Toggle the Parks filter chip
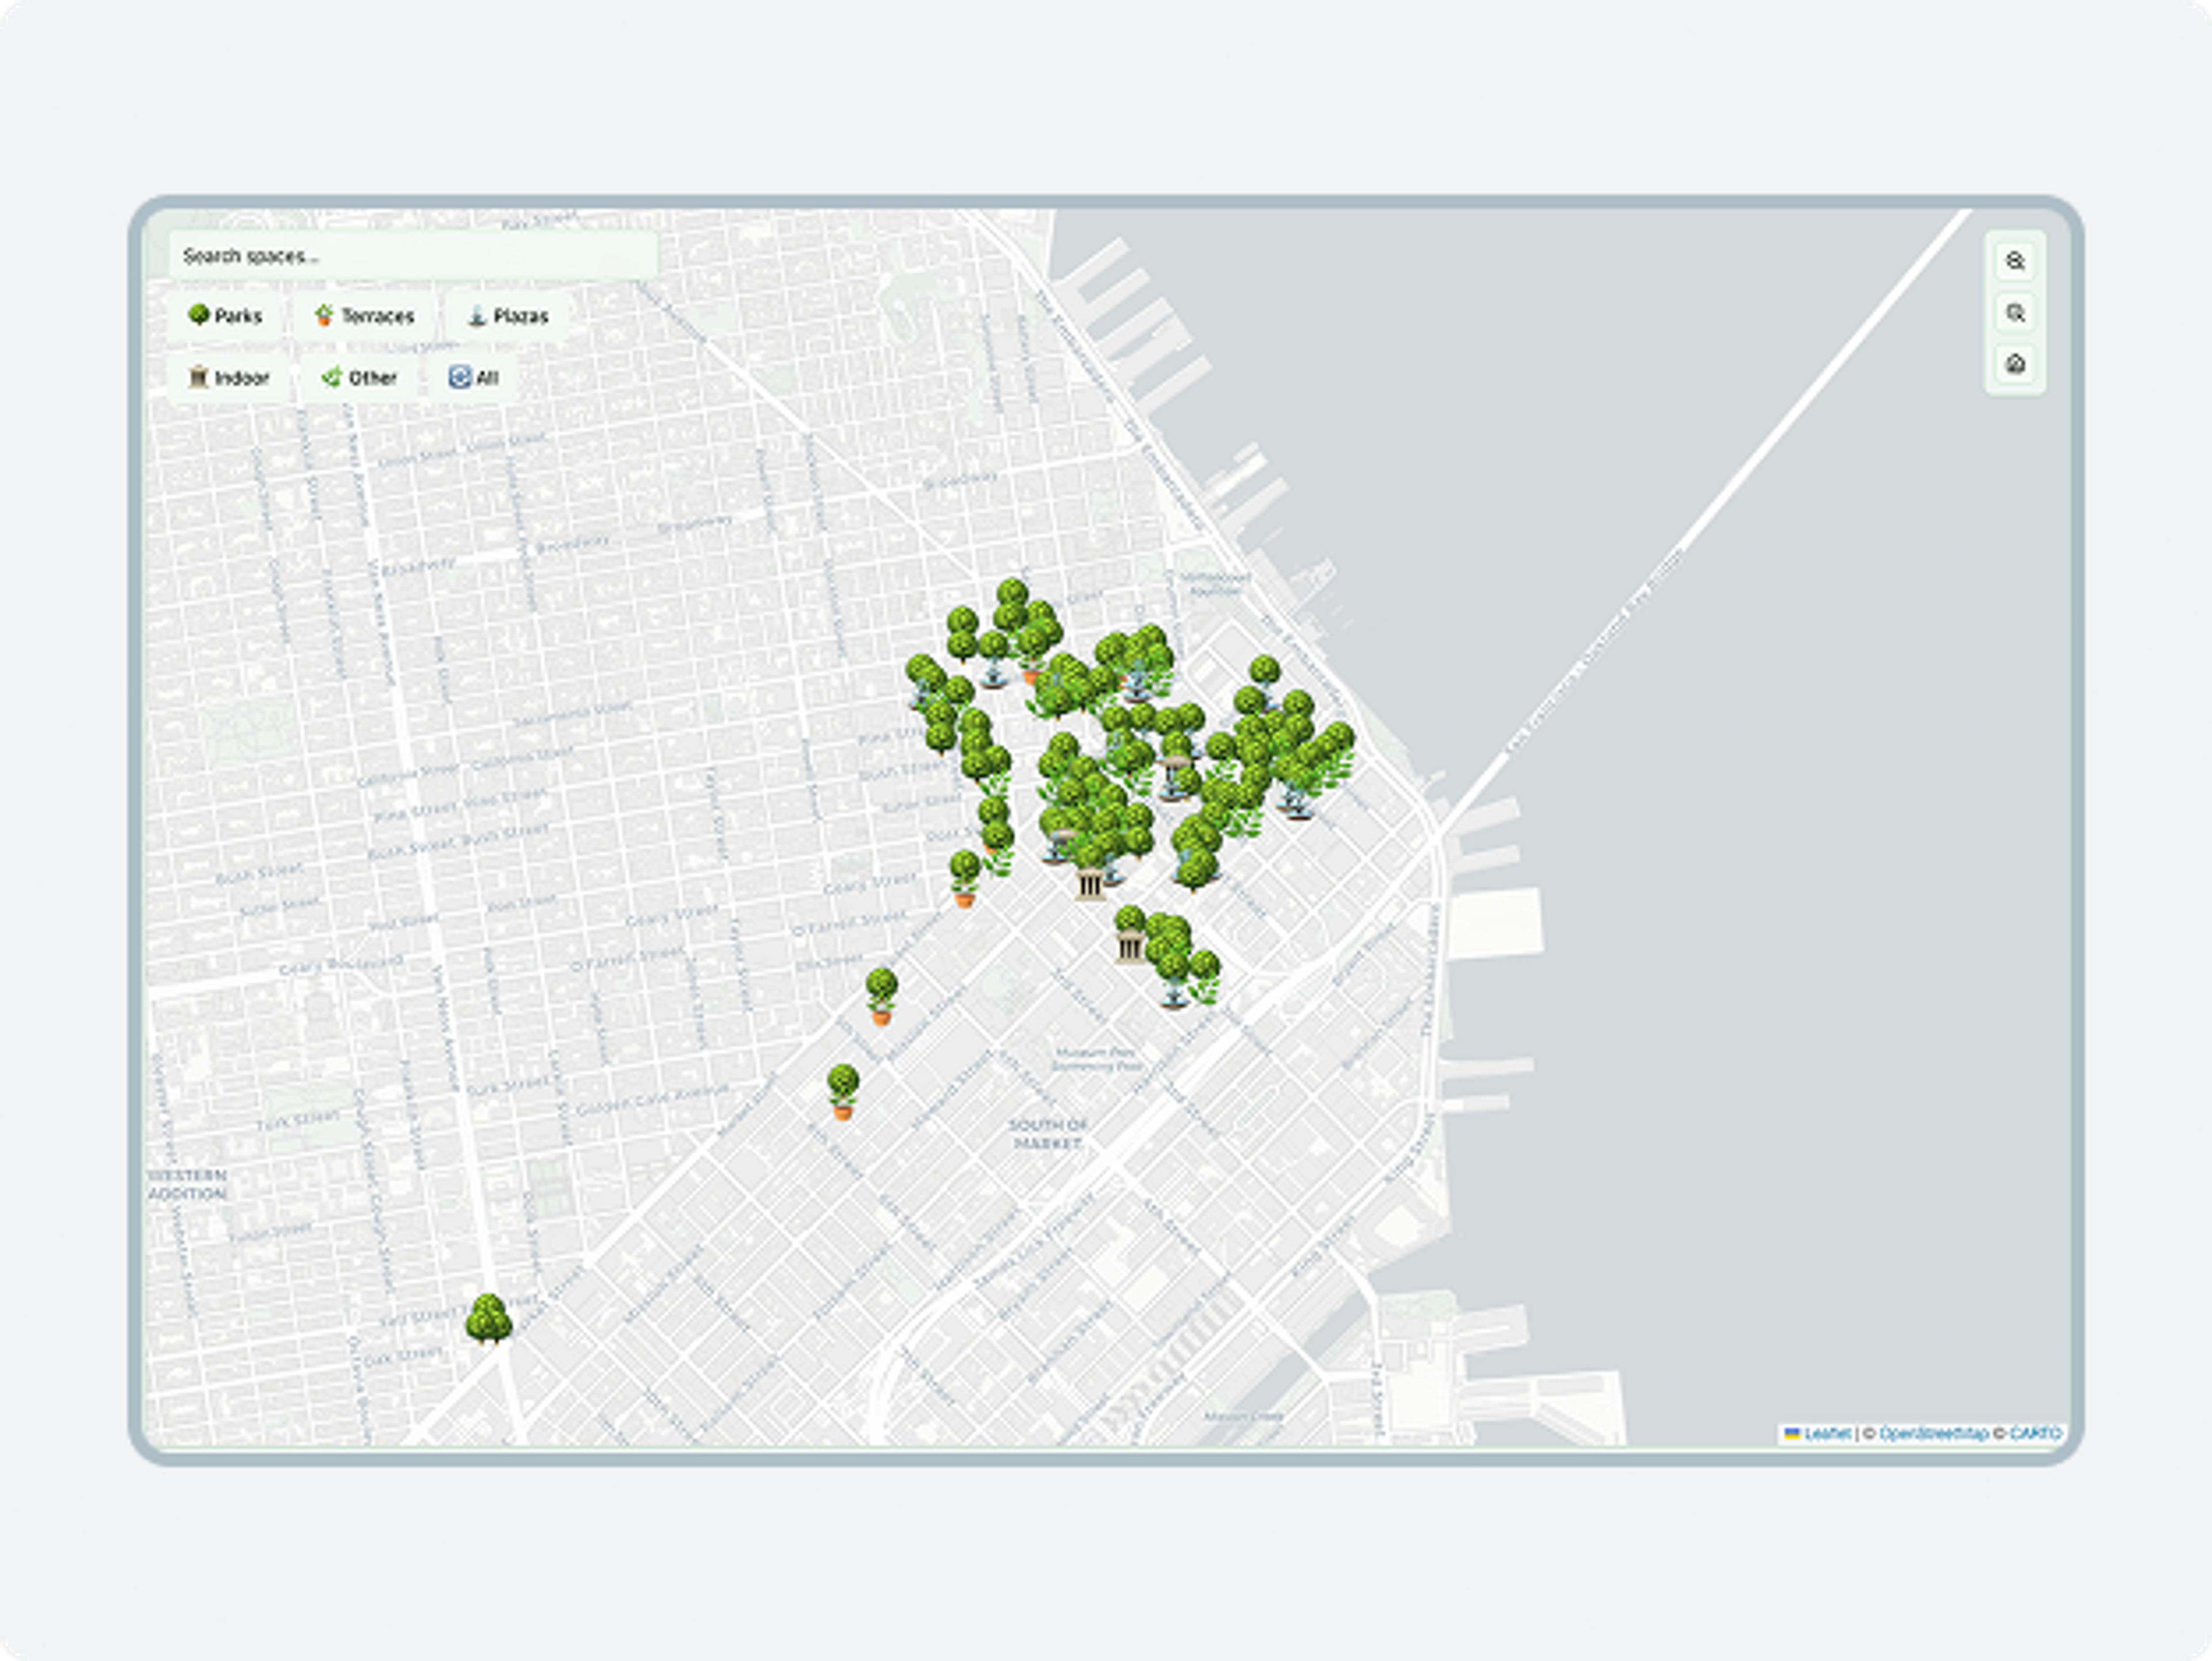2212x1661 pixels. click(225, 316)
